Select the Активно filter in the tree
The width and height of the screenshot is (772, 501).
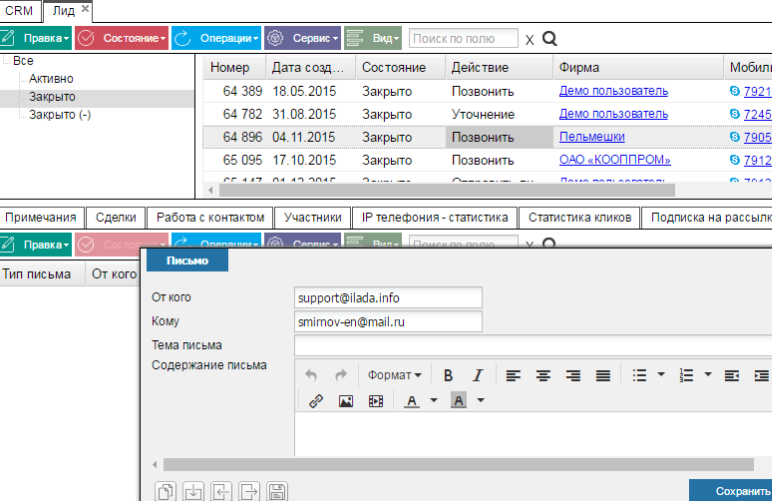point(51,79)
